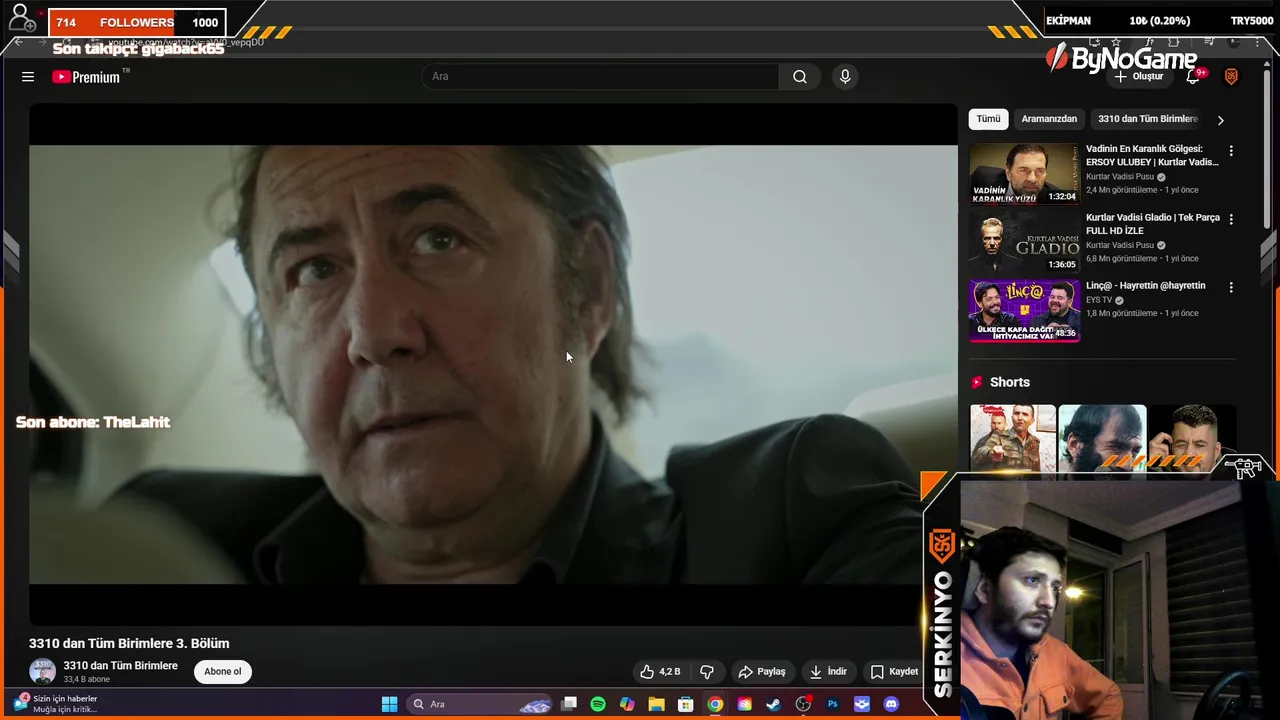The width and height of the screenshot is (1280, 720).
Task: Dislike the video with thumbs down
Action: coord(707,672)
